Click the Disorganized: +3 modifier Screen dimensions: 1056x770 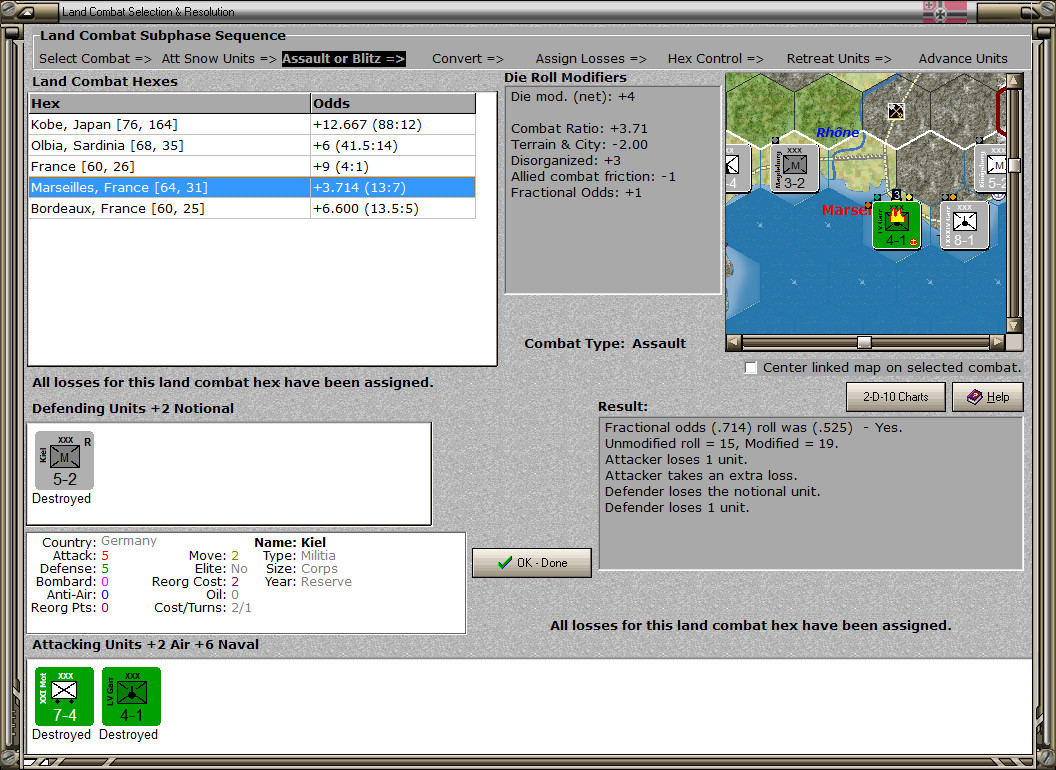(x=566, y=161)
